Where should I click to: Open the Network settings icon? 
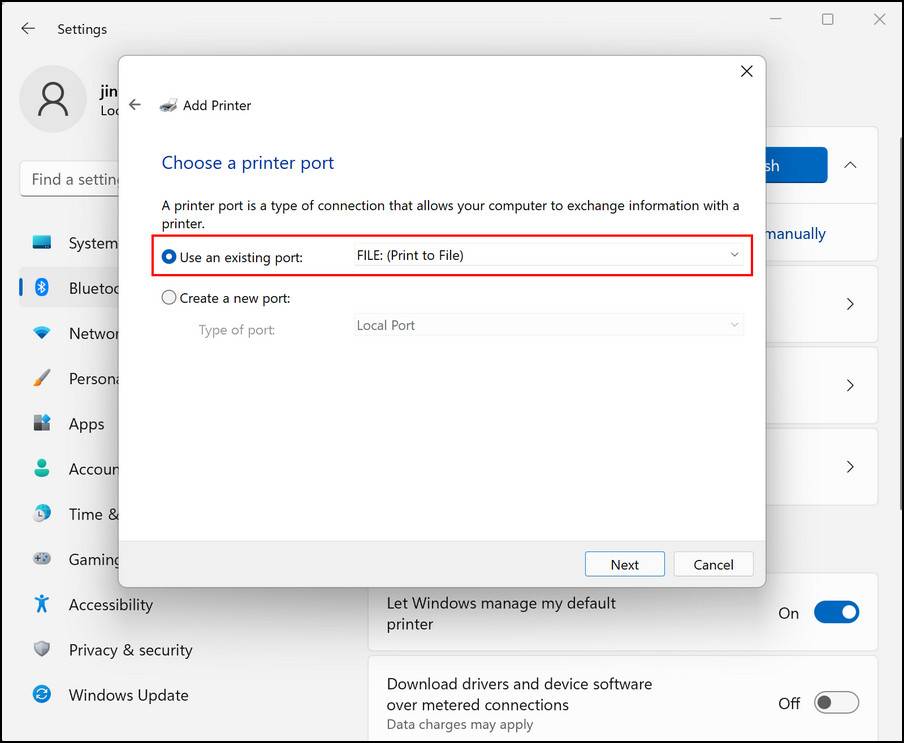click(x=41, y=333)
